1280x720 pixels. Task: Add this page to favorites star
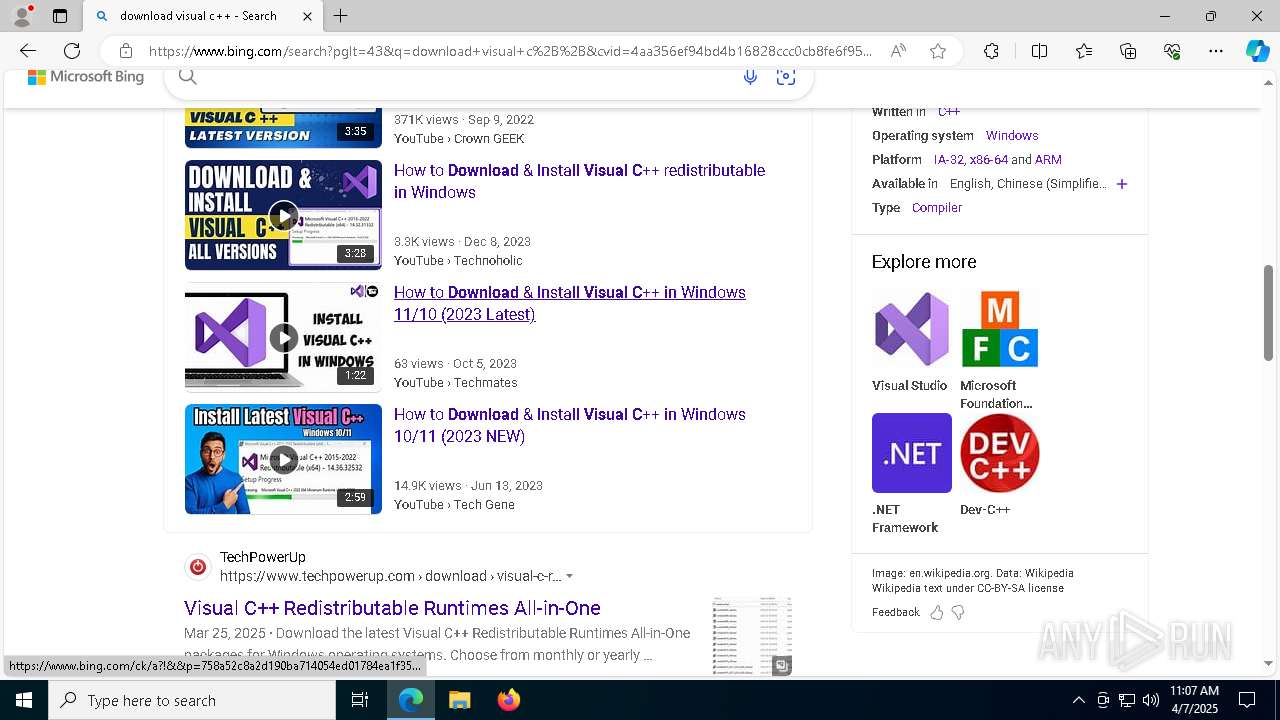pos(938,51)
